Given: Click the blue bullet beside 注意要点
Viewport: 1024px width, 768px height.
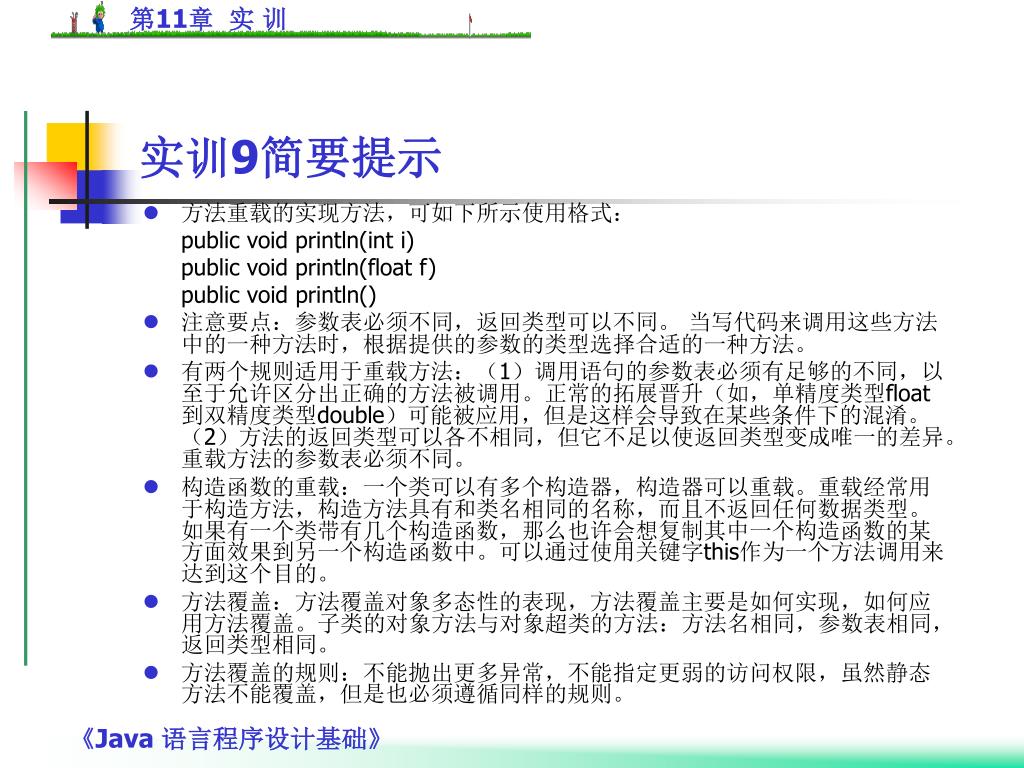Looking at the screenshot, I should pyautogui.click(x=152, y=321).
